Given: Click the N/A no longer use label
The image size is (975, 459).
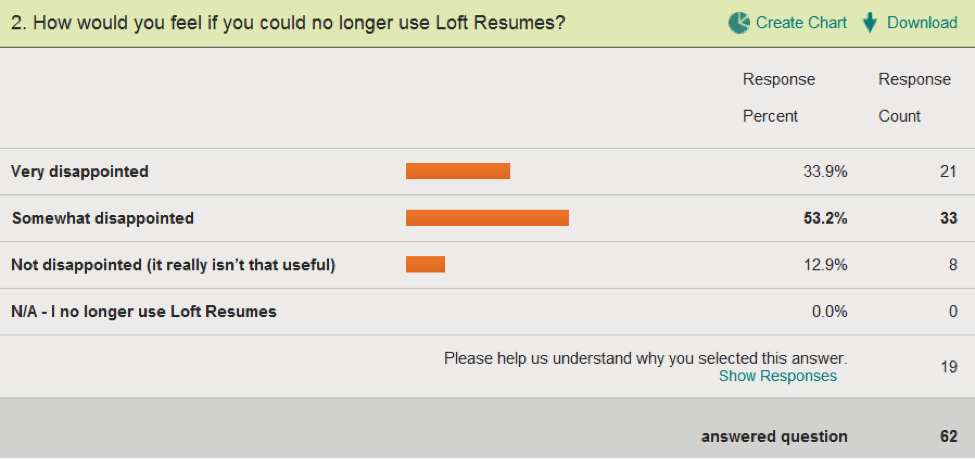Looking at the screenshot, I should point(144,312).
